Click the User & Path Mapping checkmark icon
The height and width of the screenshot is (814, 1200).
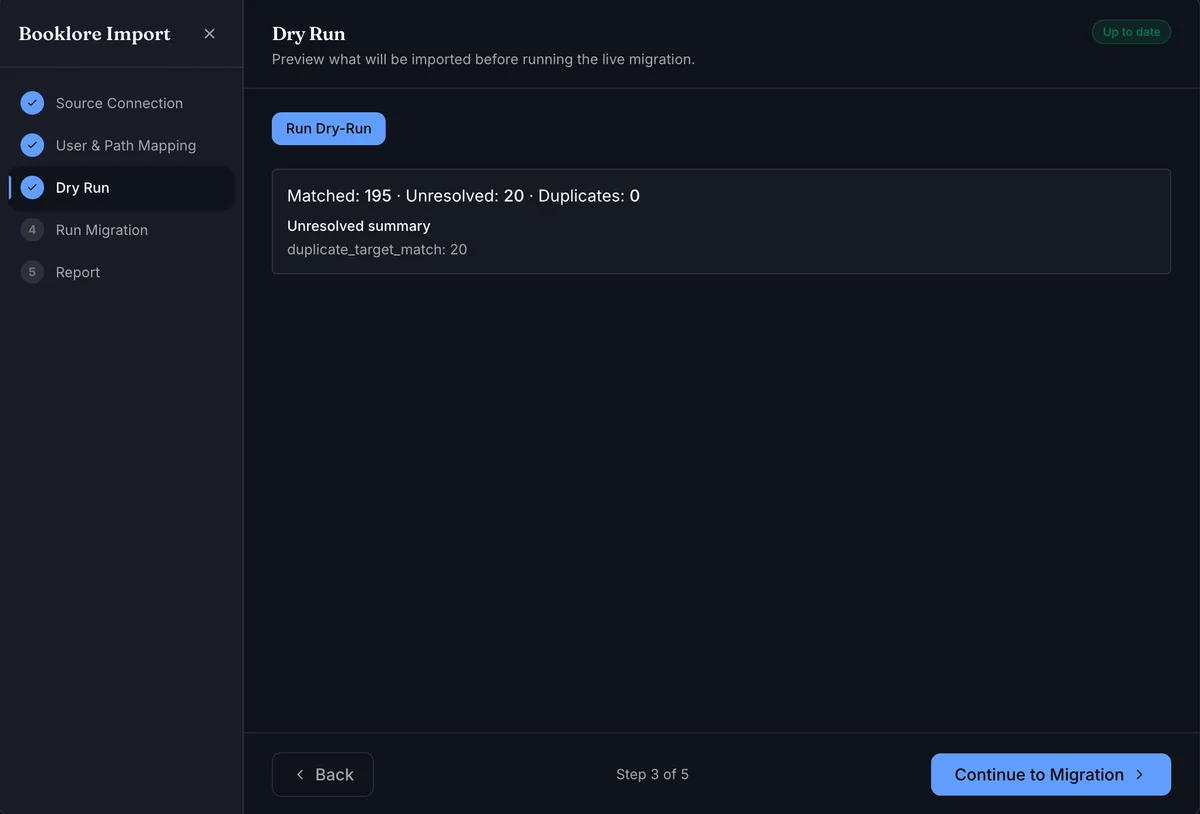pyautogui.click(x=32, y=145)
